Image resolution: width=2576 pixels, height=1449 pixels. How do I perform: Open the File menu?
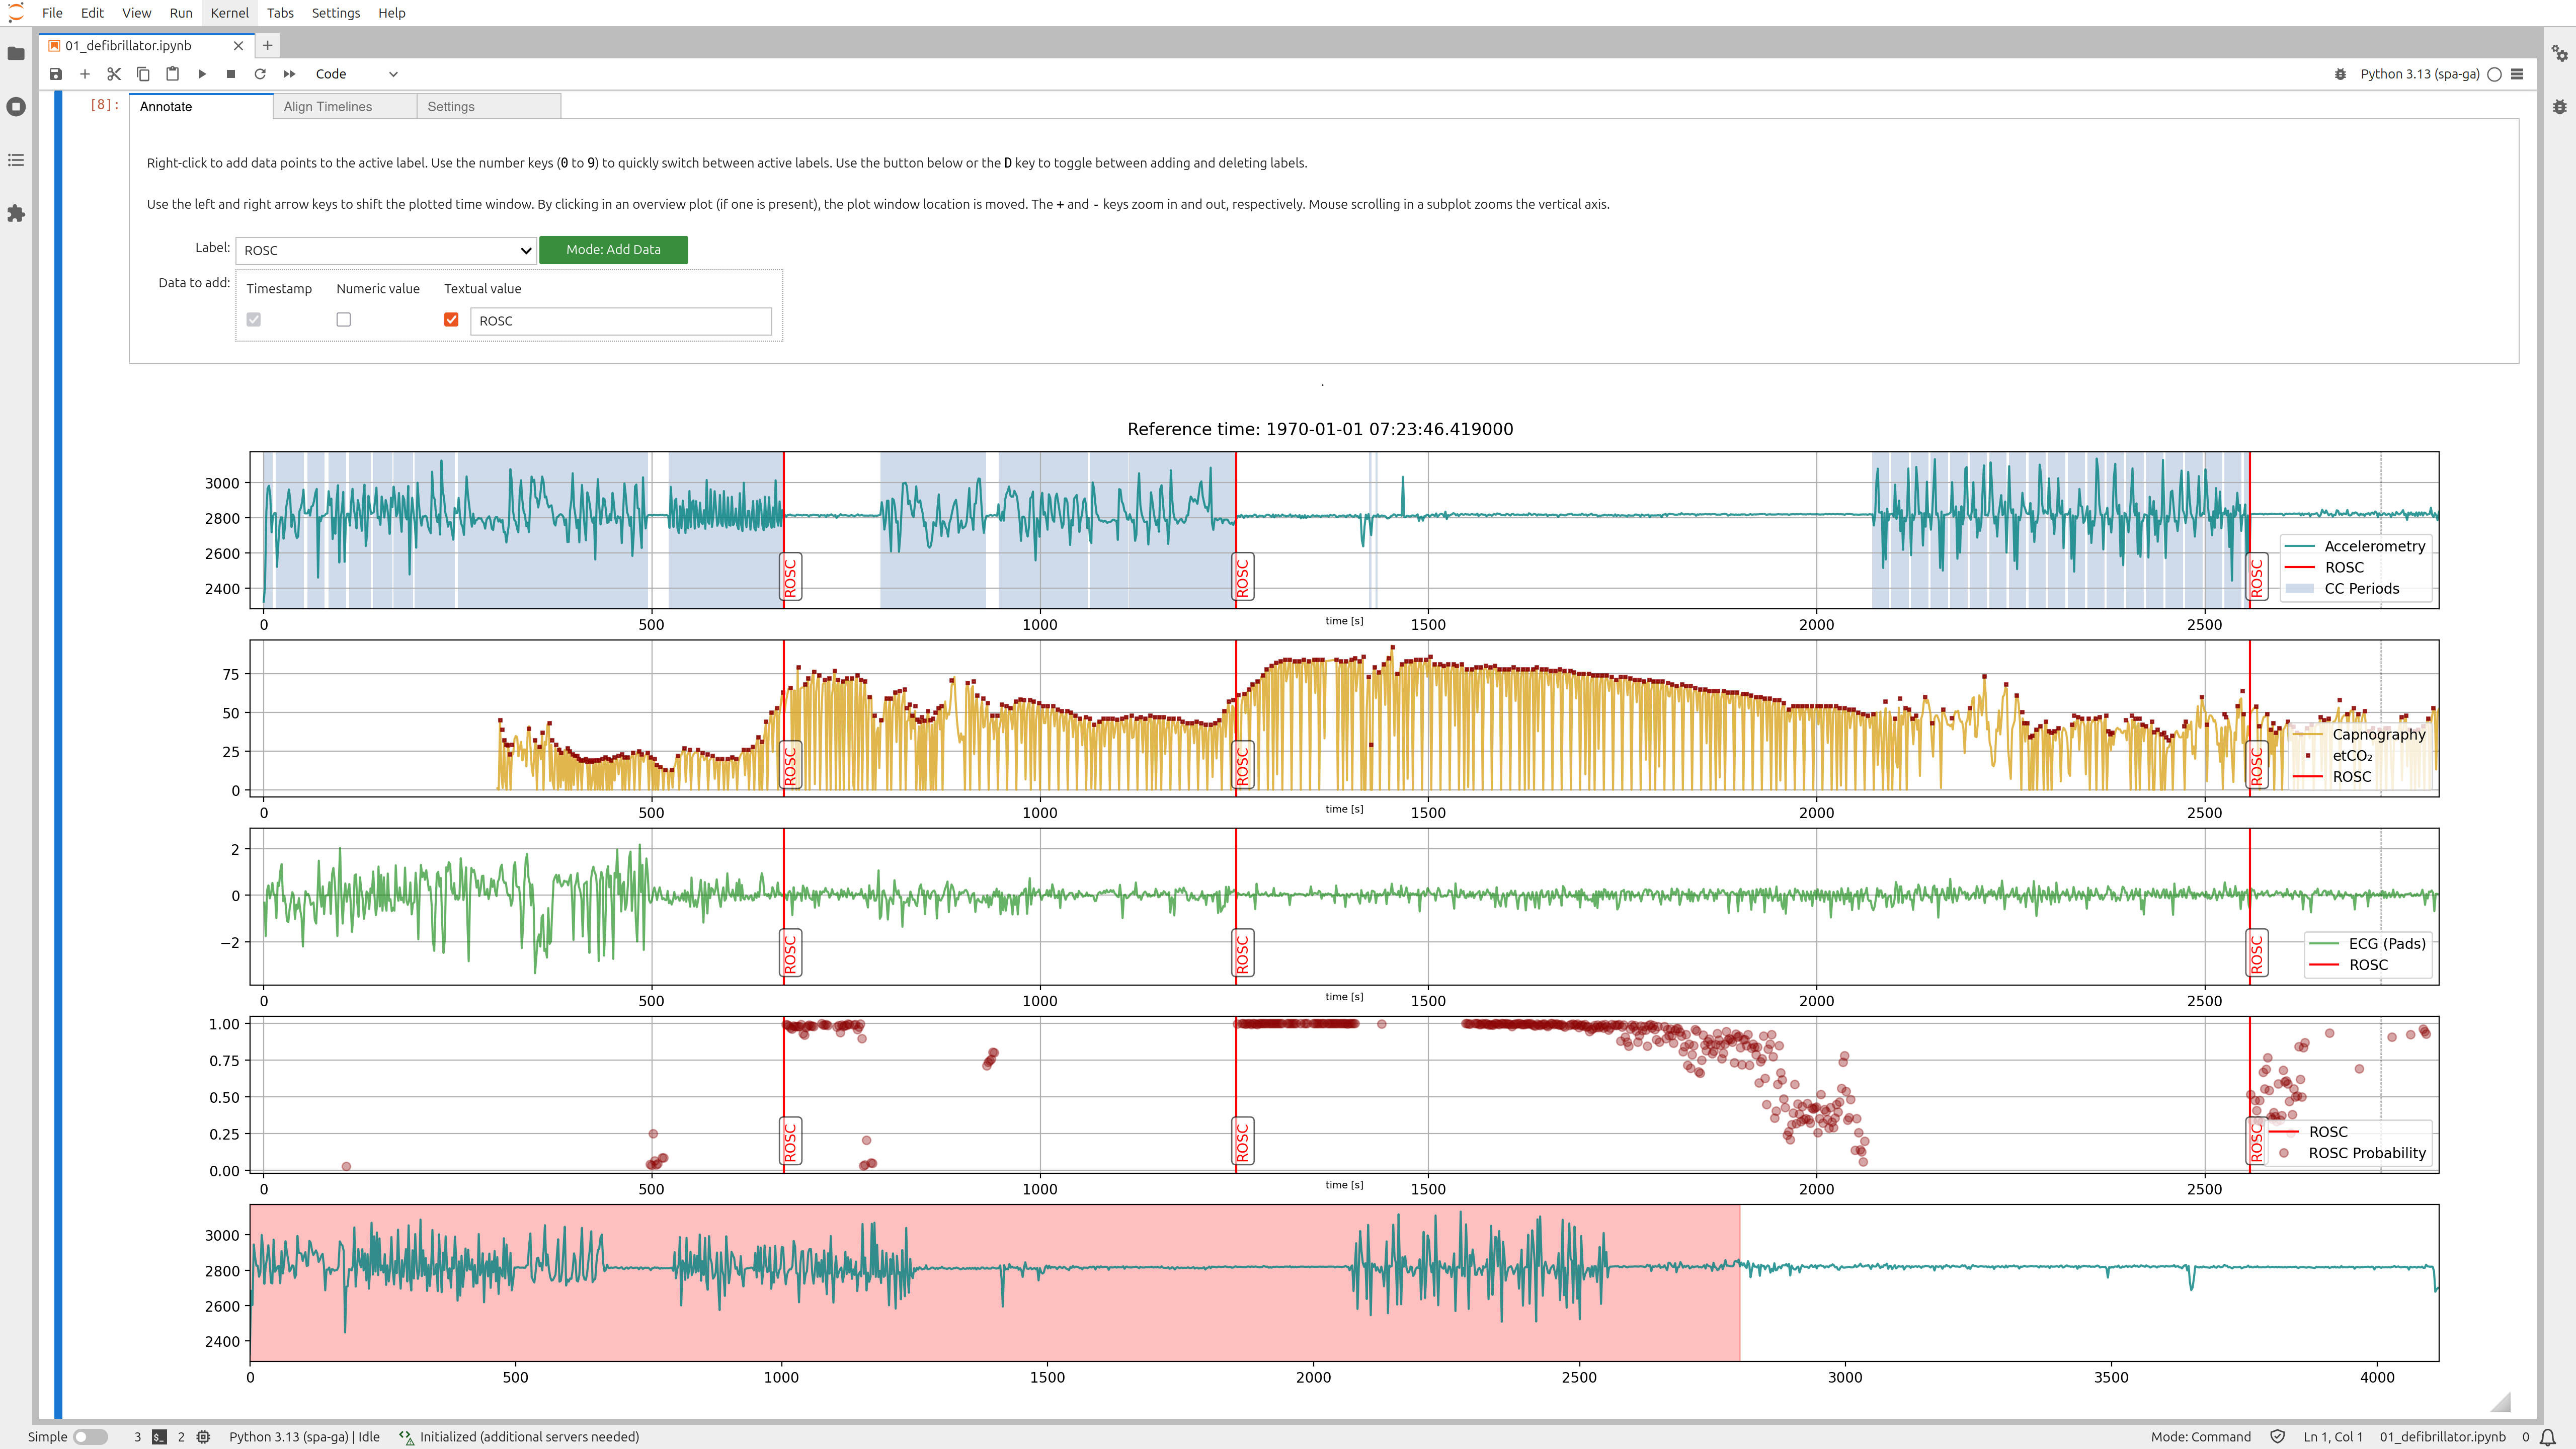click(x=52, y=13)
